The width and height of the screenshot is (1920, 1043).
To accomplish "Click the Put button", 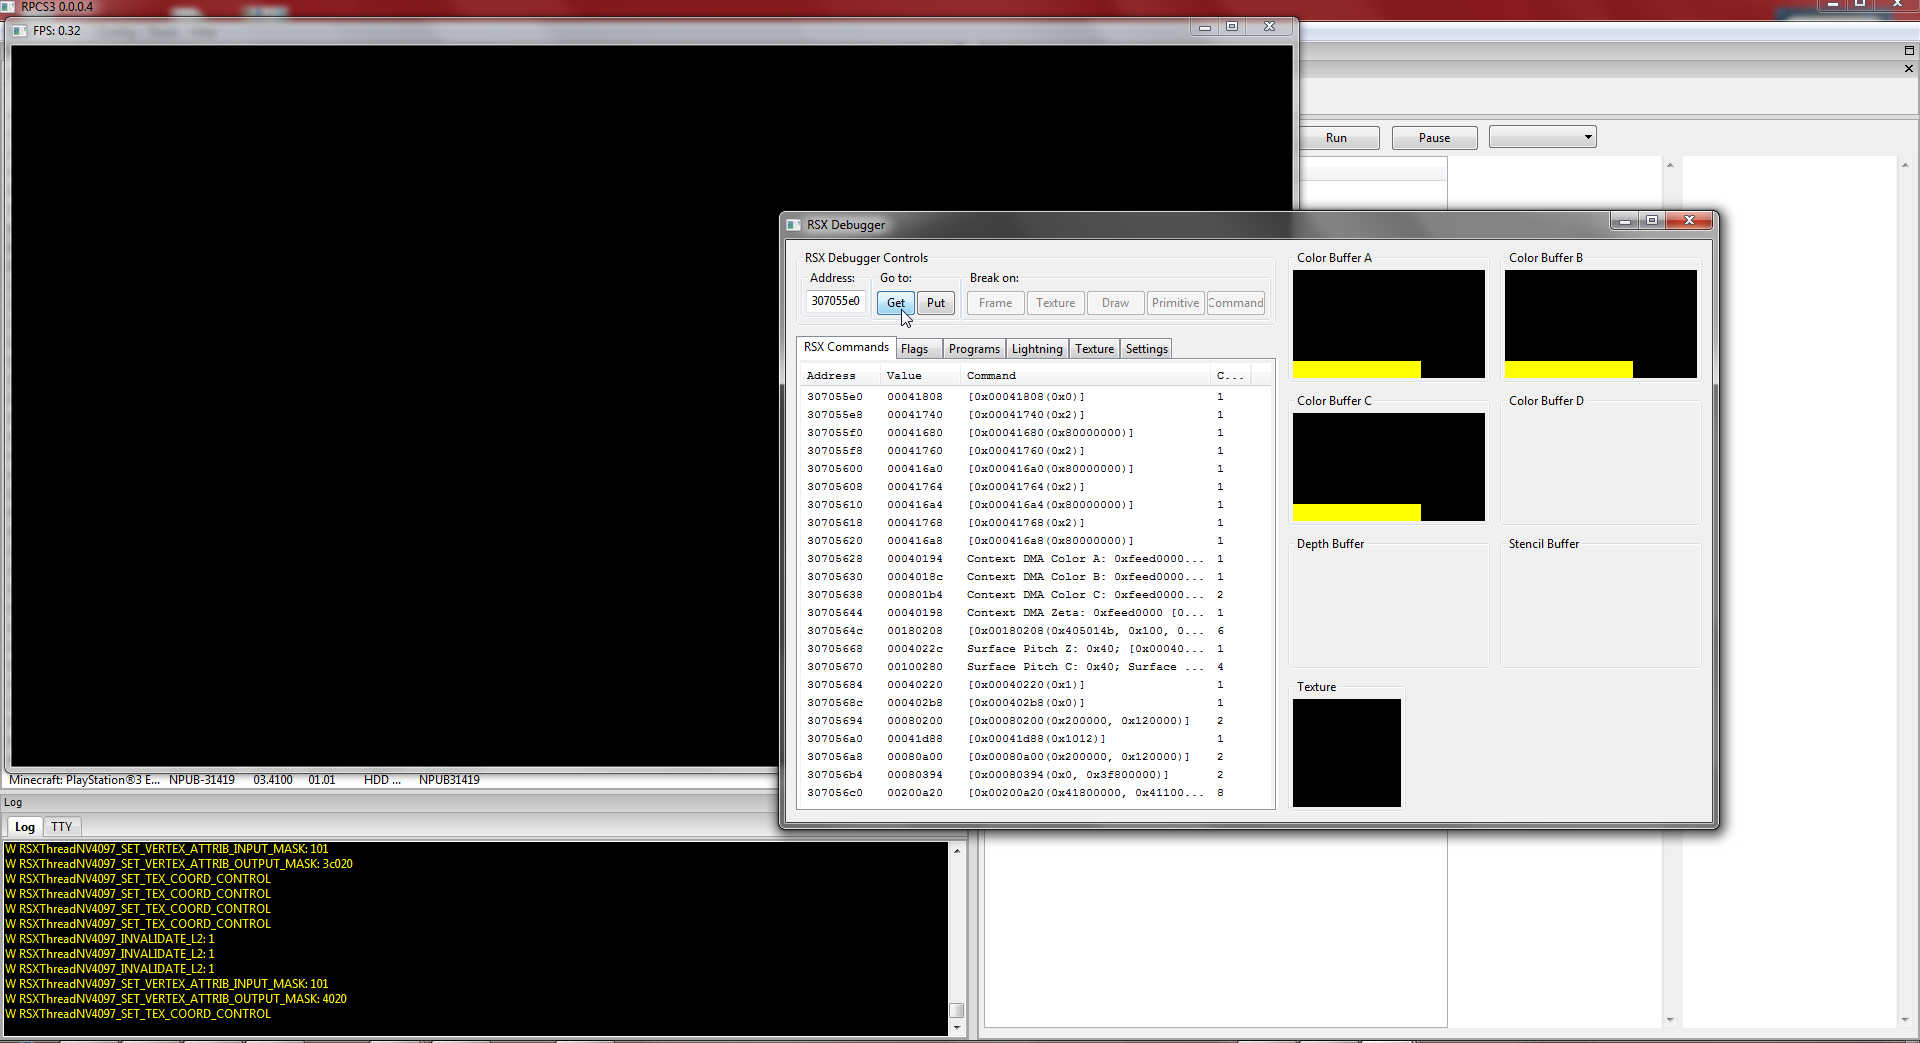I will pyautogui.click(x=935, y=303).
